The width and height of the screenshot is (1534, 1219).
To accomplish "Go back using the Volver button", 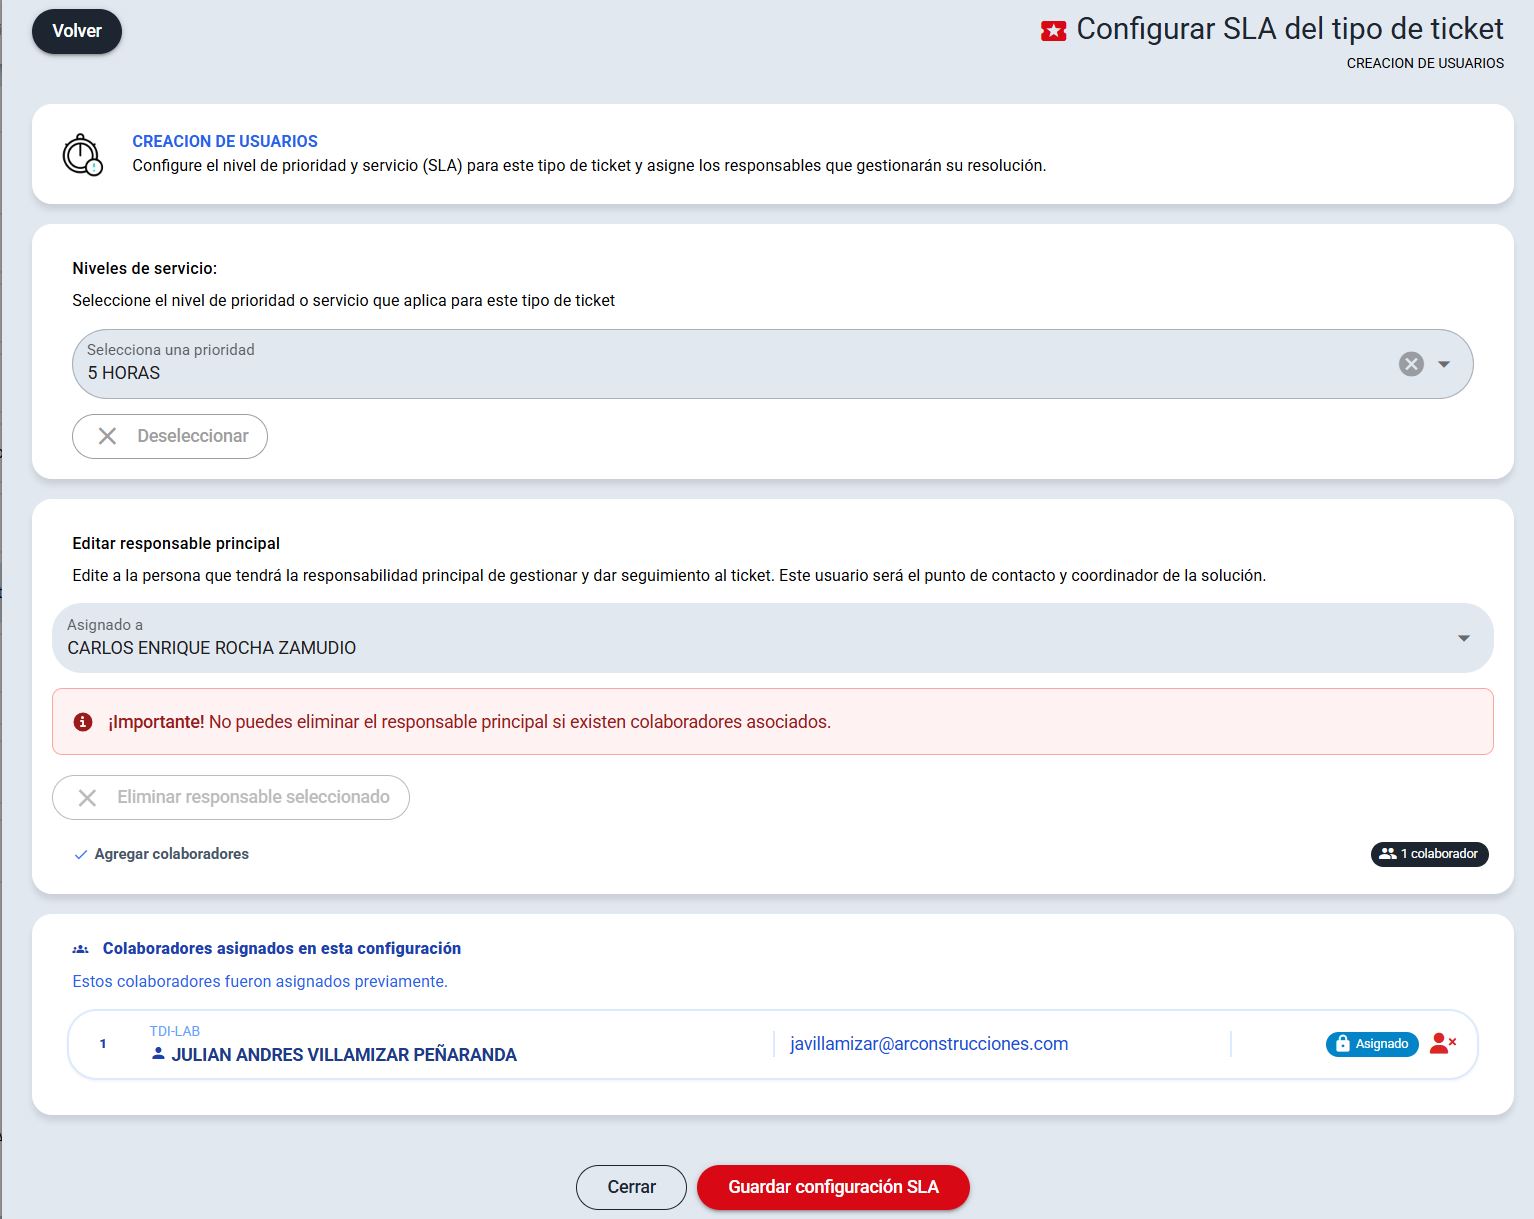I will tap(77, 31).
